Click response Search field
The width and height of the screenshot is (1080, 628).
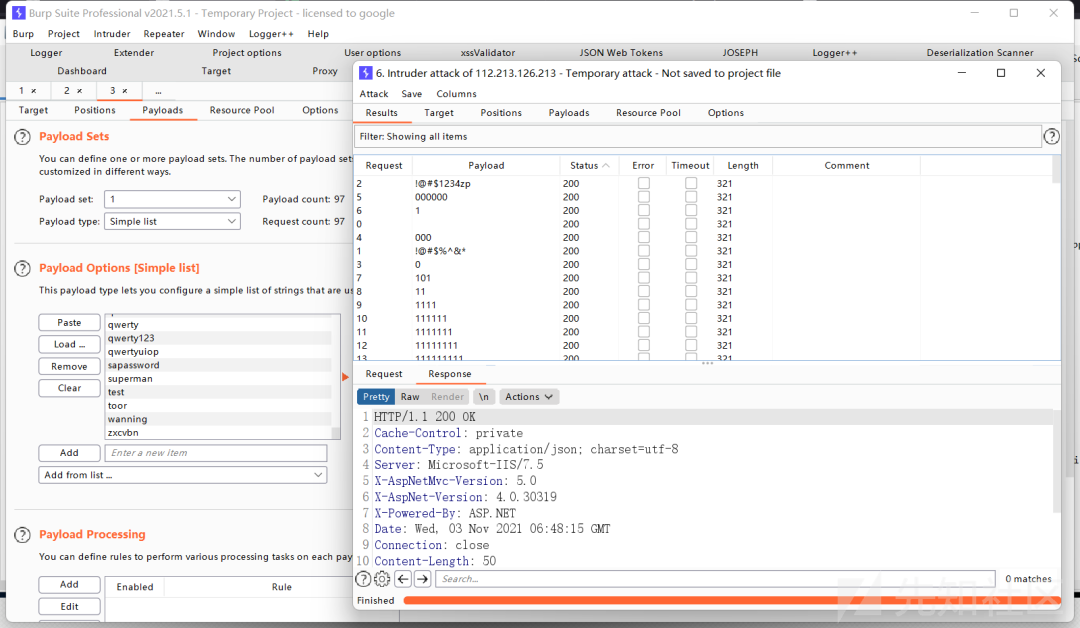pos(715,579)
